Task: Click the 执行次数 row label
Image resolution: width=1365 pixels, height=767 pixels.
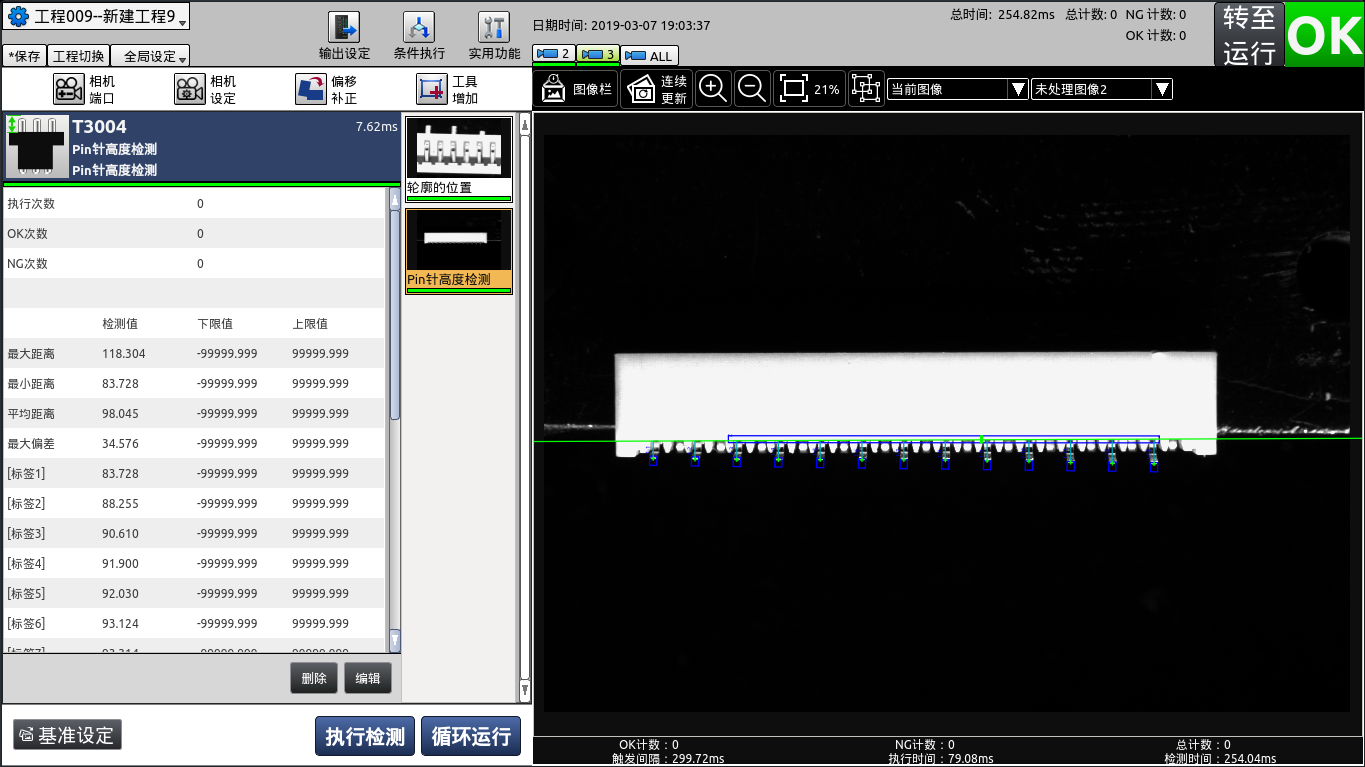Action: point(31,204)
